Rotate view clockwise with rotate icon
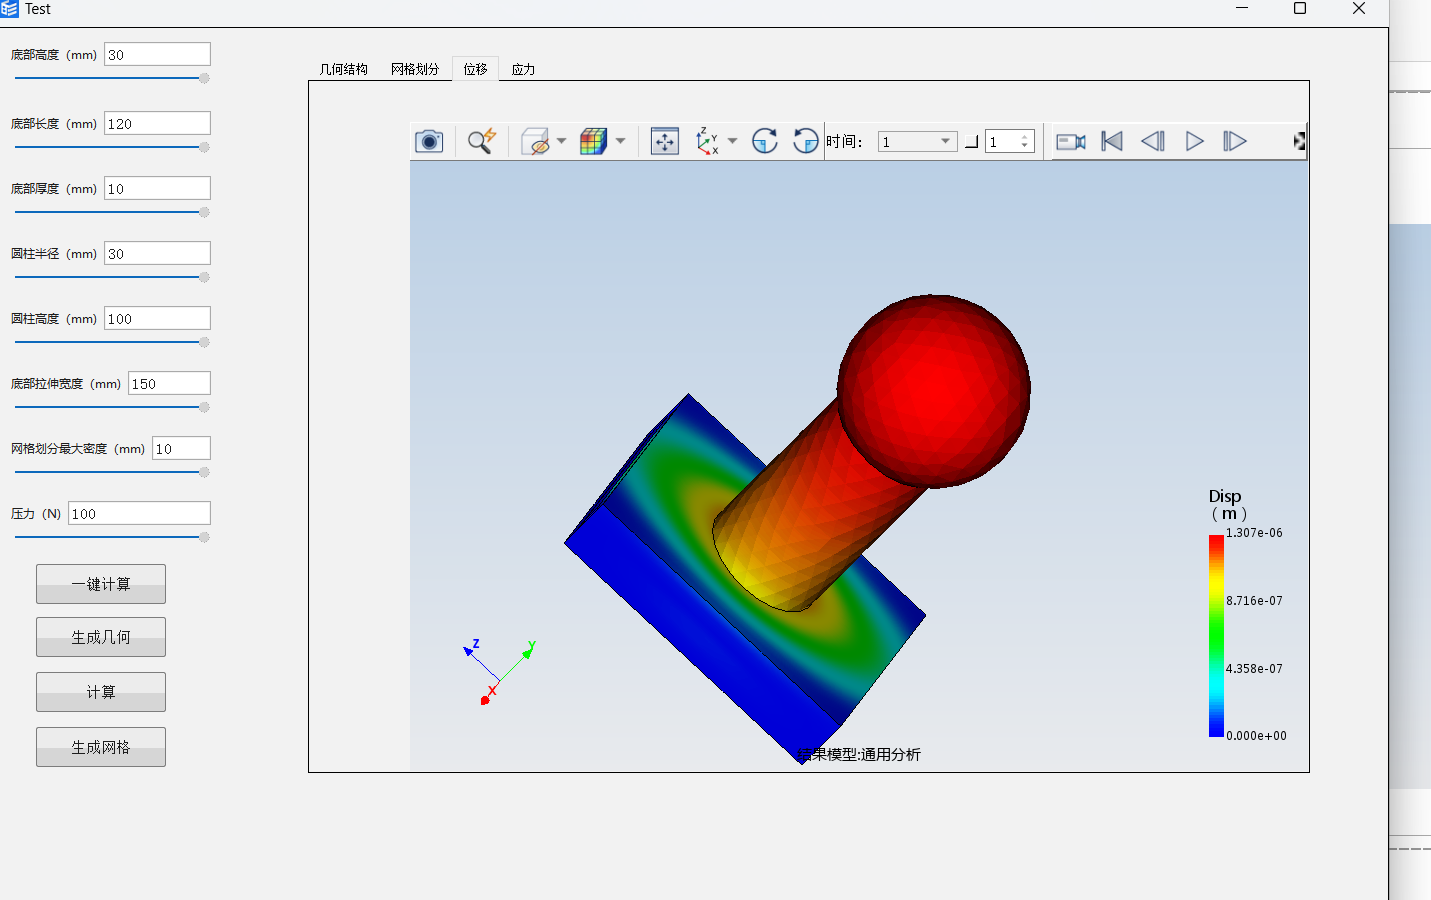 765,141
